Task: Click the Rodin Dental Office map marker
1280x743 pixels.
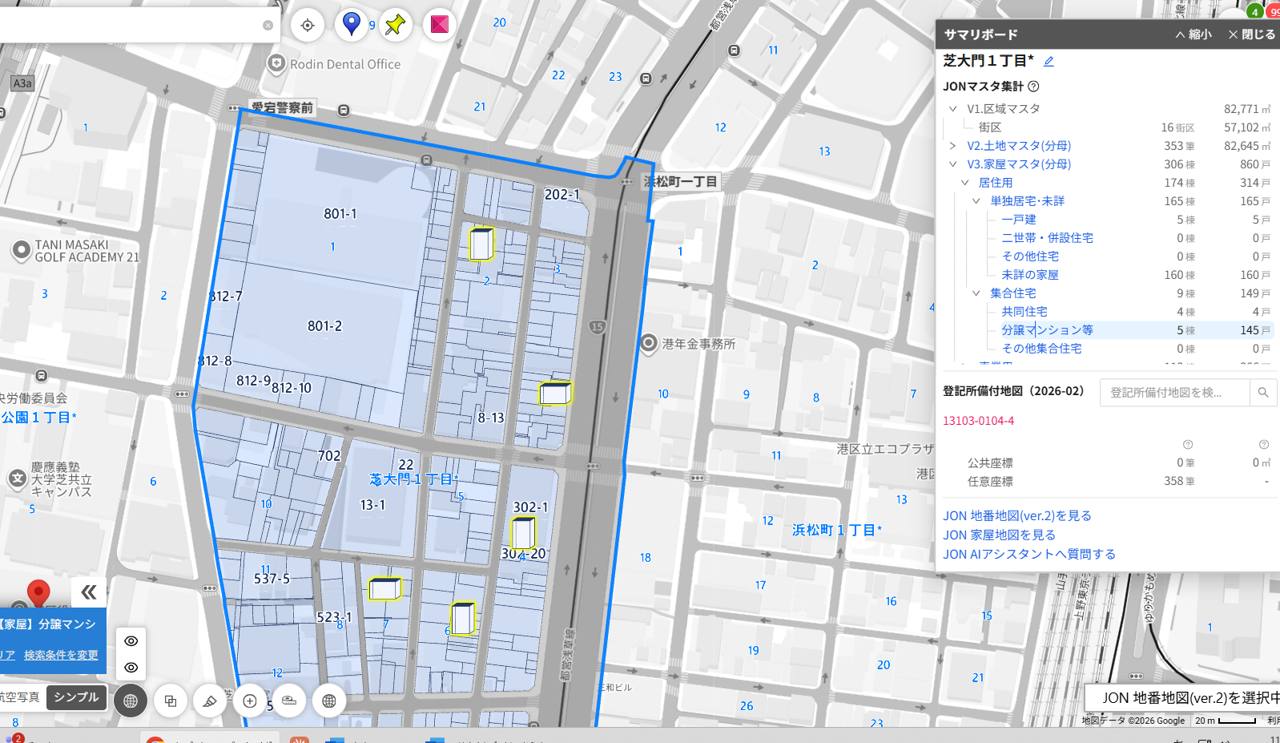Action: pyautogui.click(x=277, y=64)
